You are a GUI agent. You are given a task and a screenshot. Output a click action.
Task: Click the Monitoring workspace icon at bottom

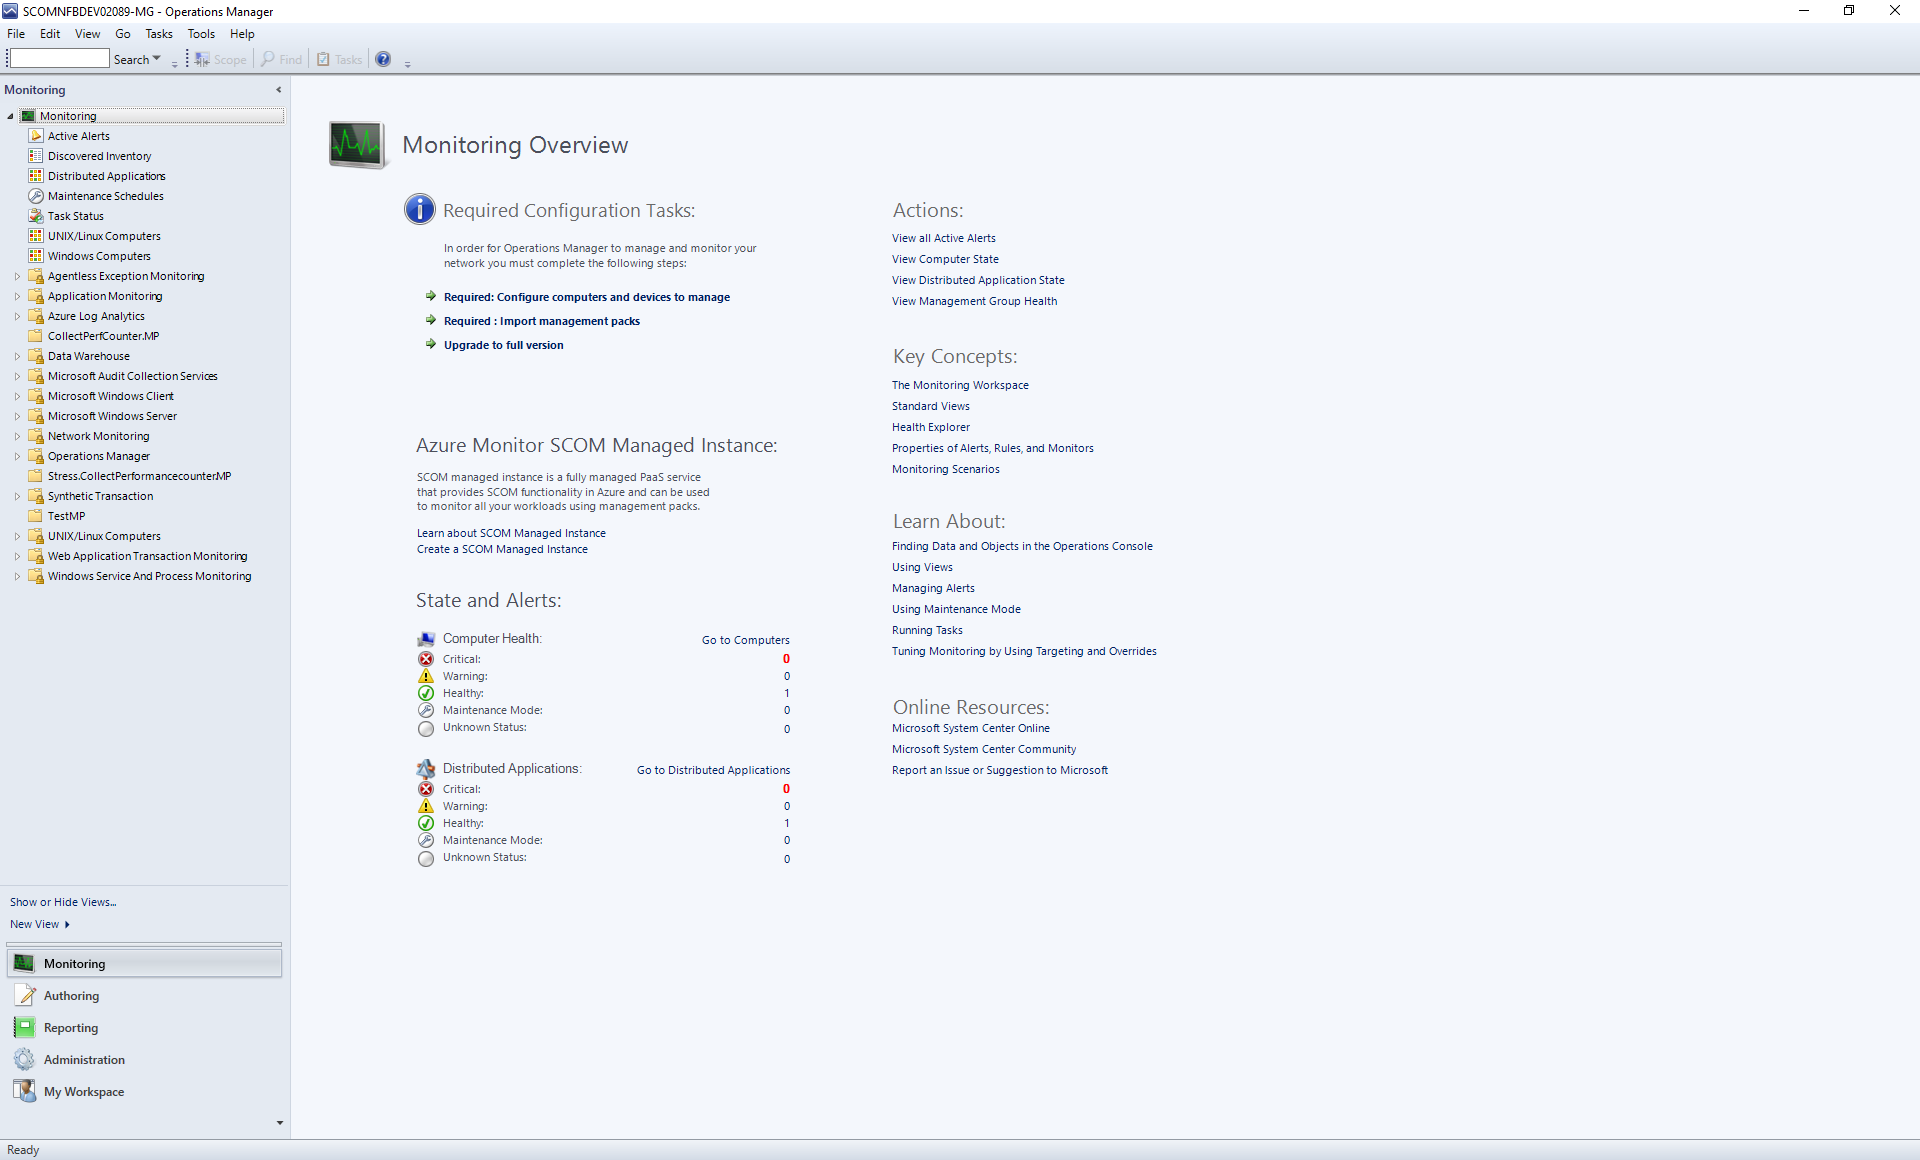pyautogui.click(x=23, y=963)
